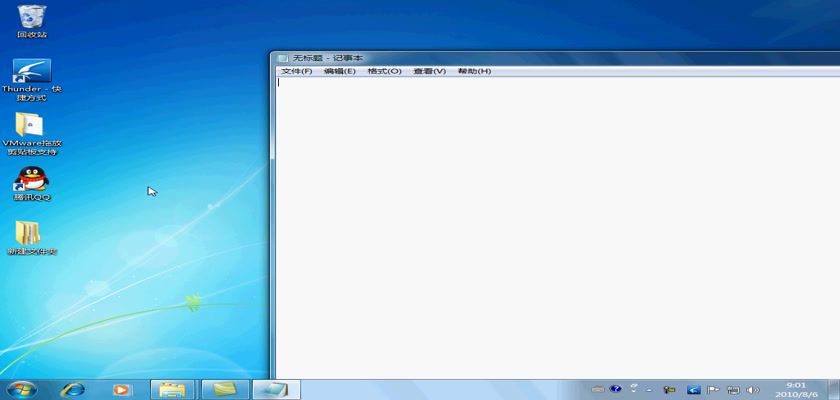Select the Thunder shortcut desktop icon
840x400 pixels.
point(32,72)
